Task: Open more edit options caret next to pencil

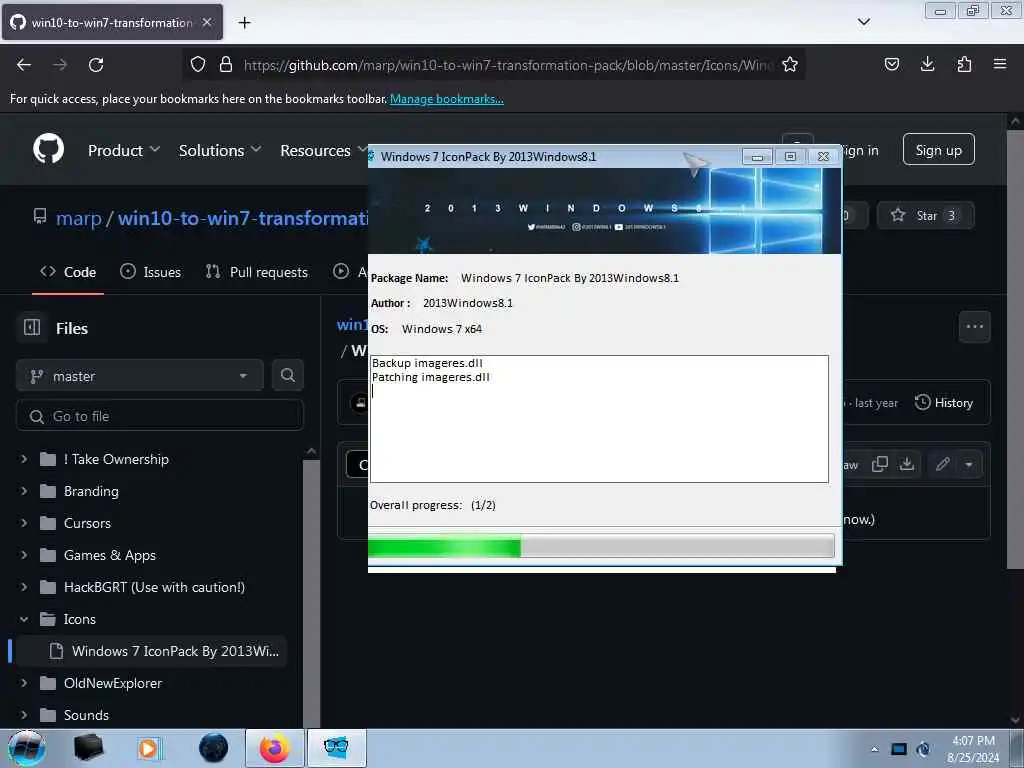Action: [x=968, y=464]
